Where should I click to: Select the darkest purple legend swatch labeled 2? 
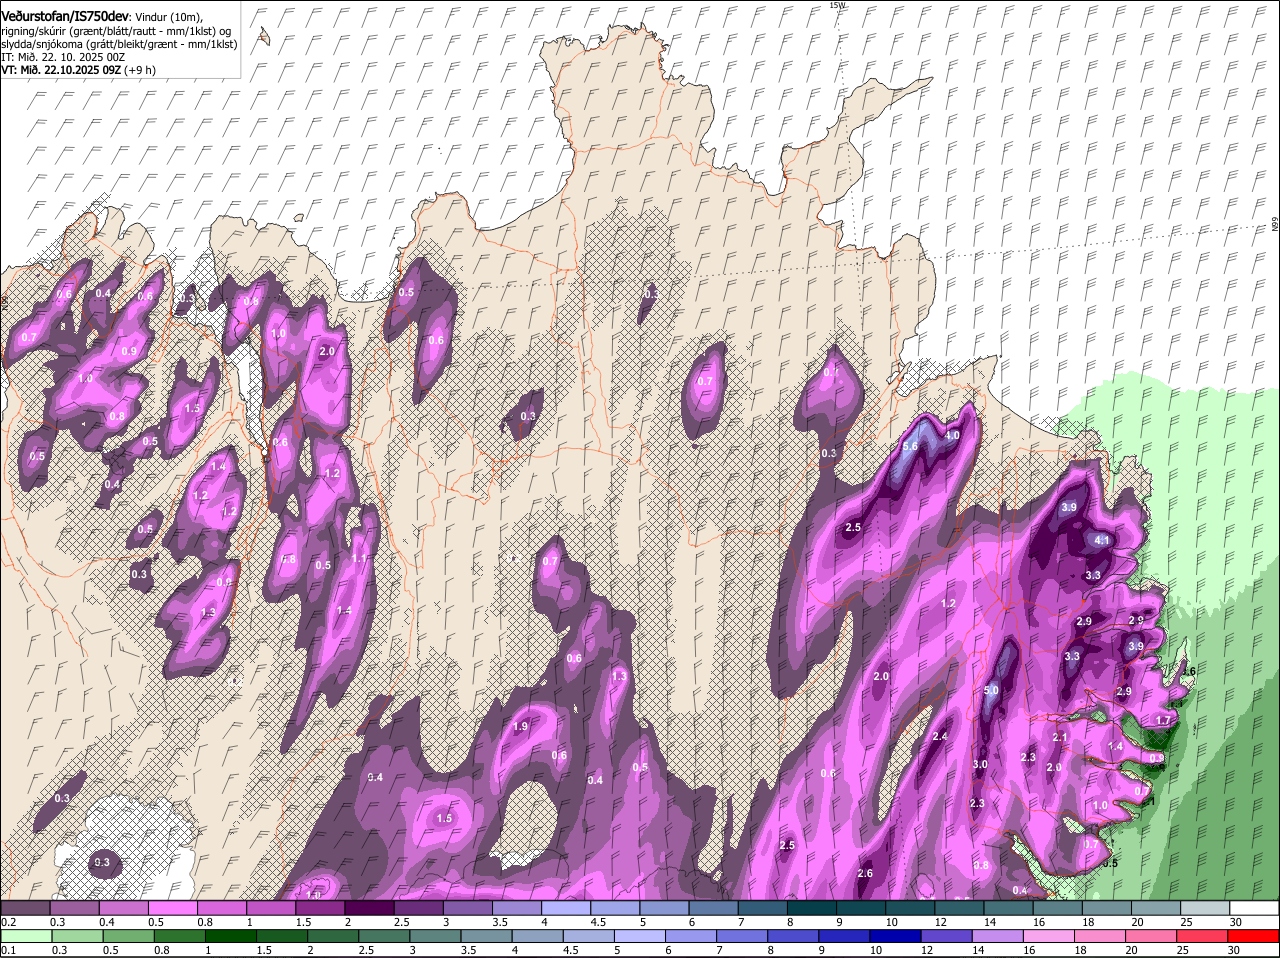pyautogui.click(x=369, y=907)
